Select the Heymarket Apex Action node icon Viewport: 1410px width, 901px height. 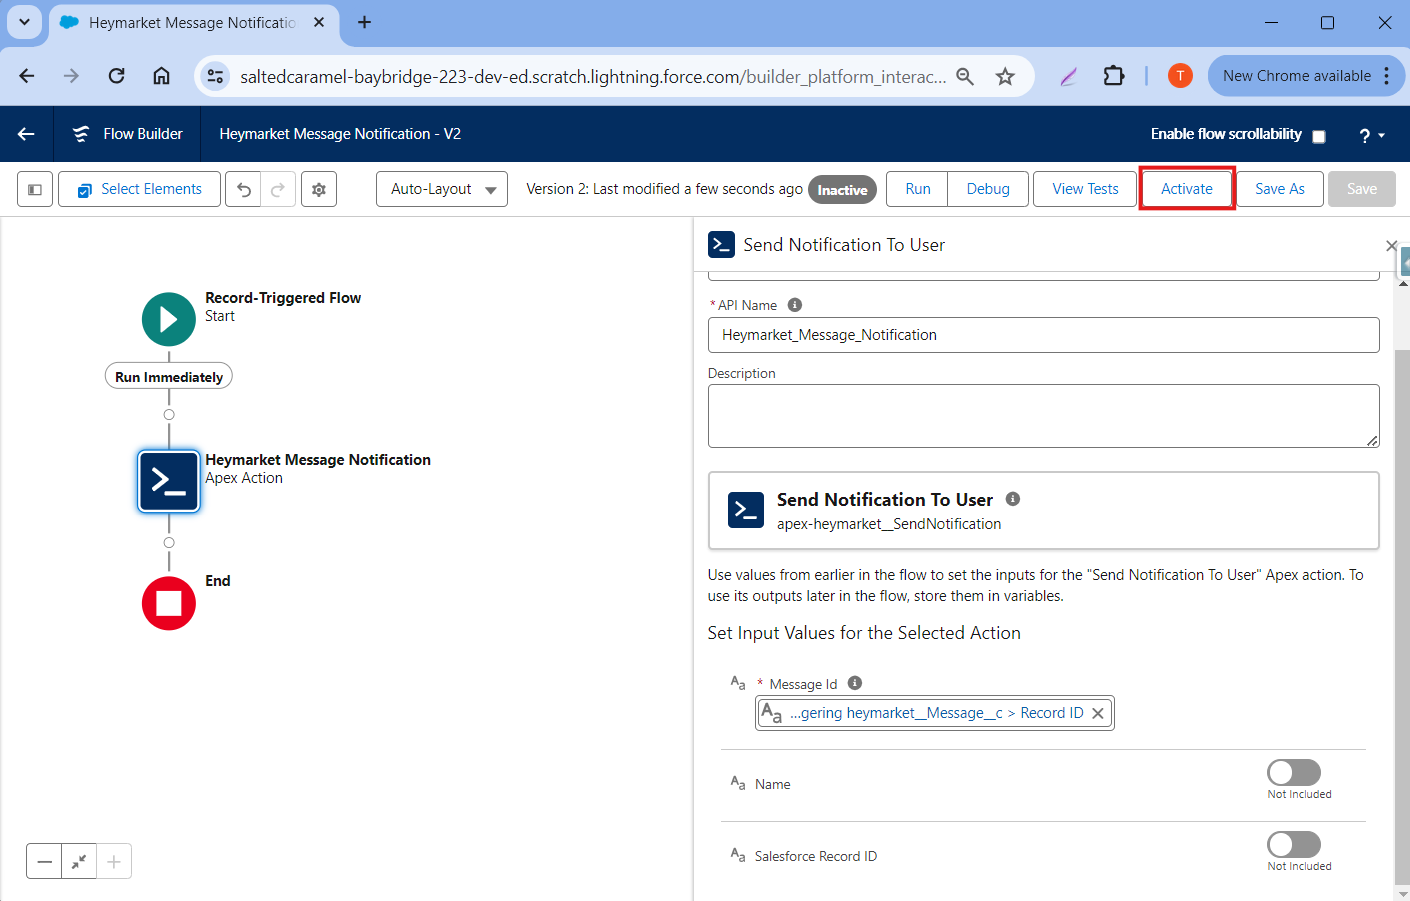169,481
